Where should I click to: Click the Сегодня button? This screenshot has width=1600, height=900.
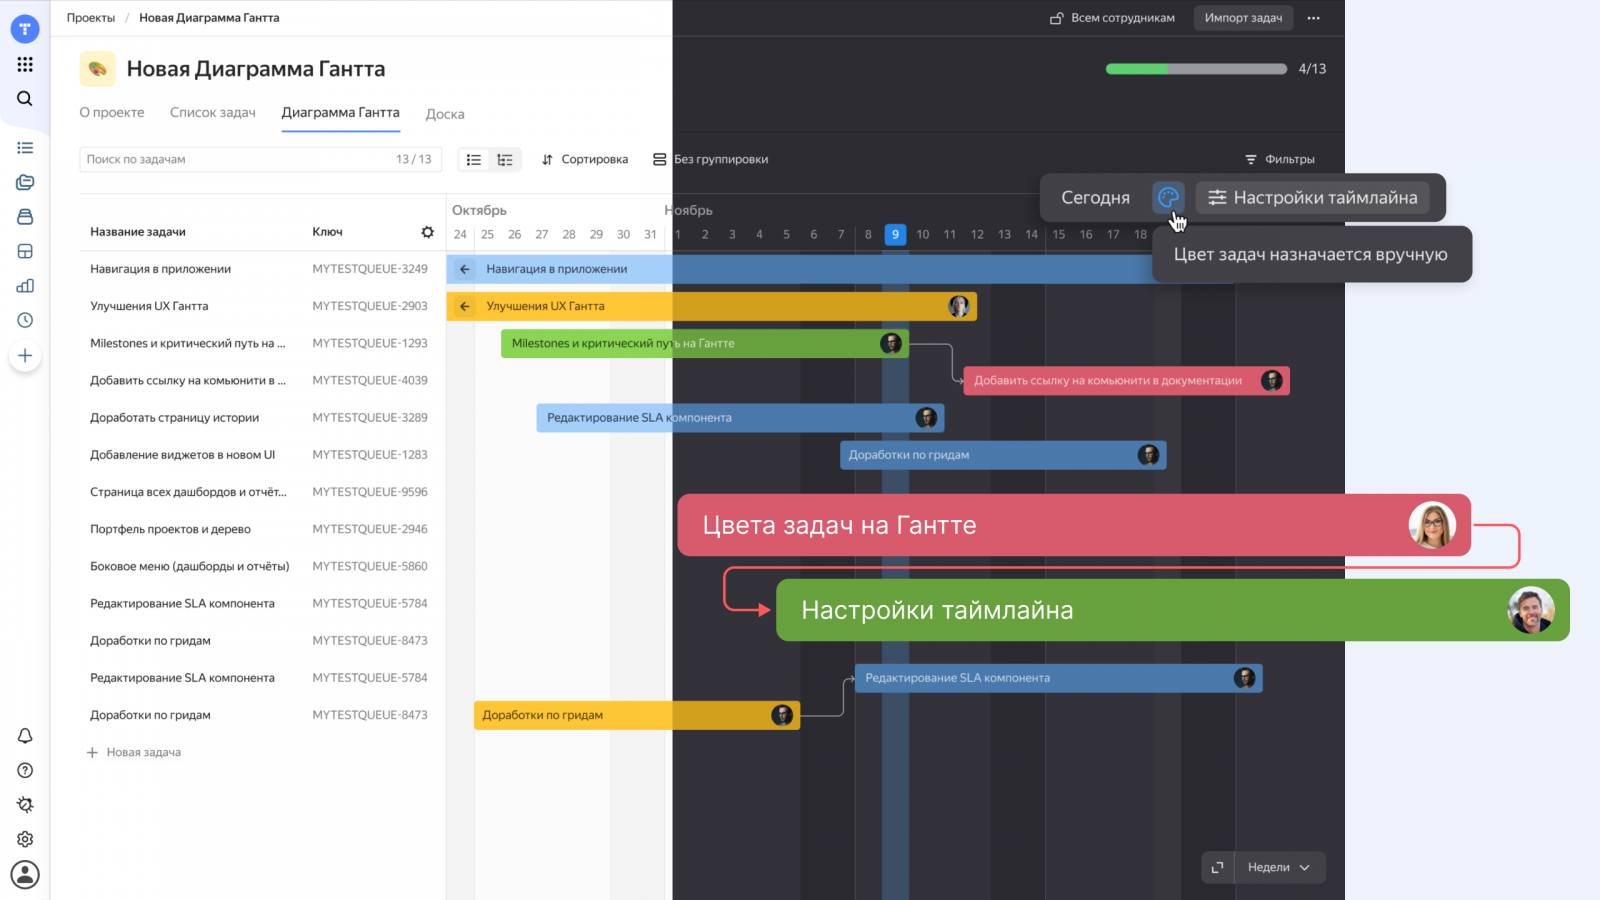point(1095,198)
